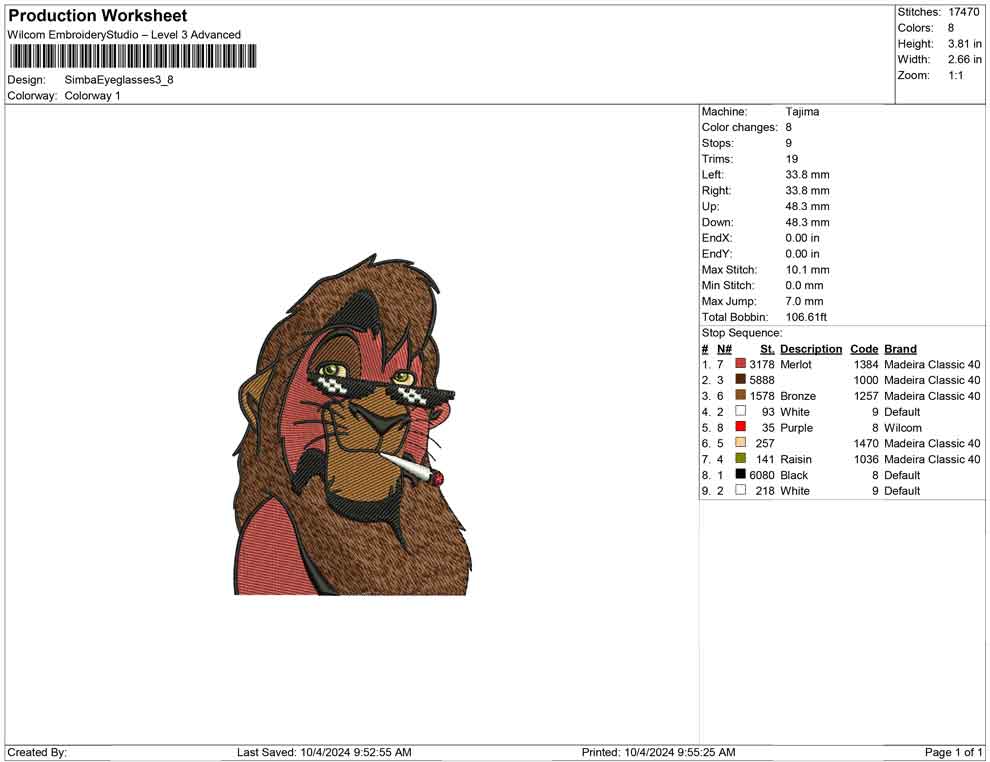Click the Purple row red swatch
Screen dimensions: 990x762
[x=741, y=427]
